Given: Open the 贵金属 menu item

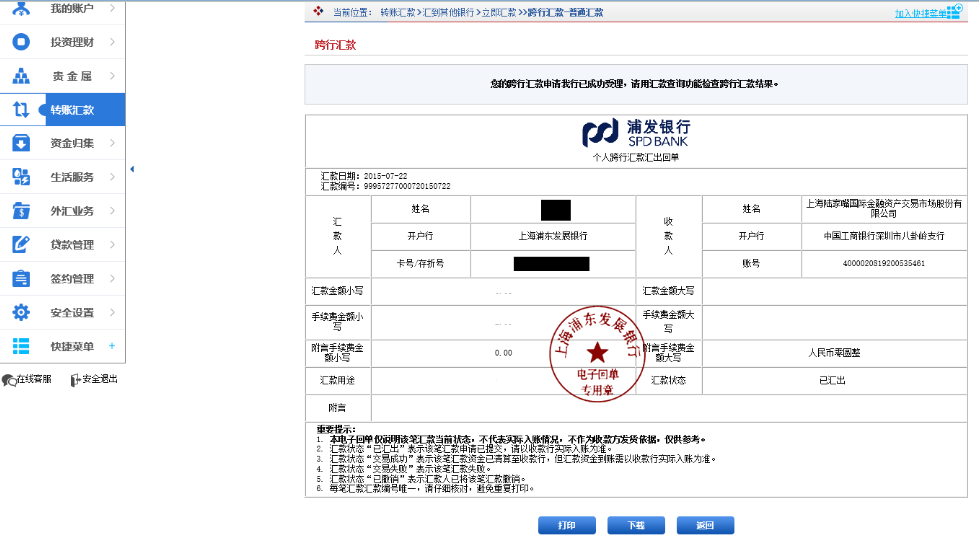Looking at the screenshot, I should click(x=62, y=76).
